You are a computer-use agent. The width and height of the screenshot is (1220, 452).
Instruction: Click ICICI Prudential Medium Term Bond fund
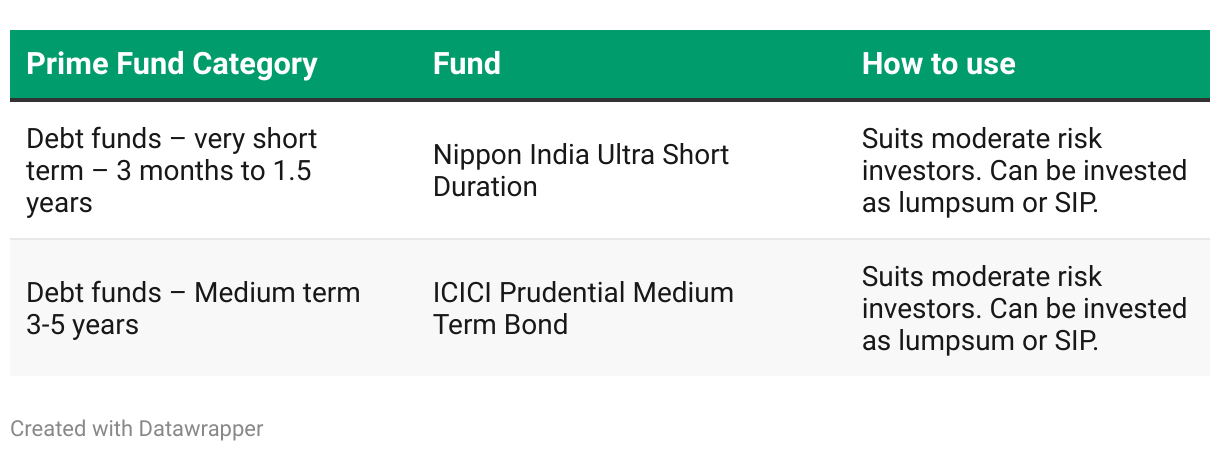582,308
